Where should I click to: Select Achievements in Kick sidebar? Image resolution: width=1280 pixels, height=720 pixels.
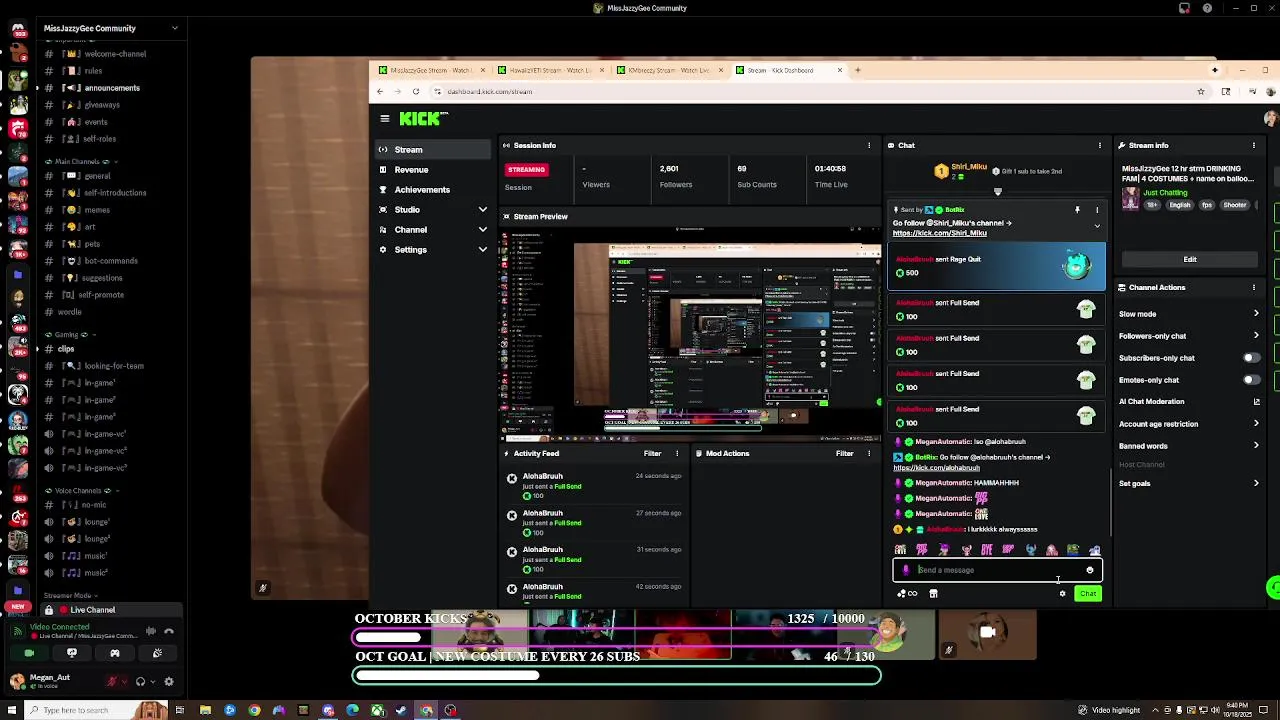432,190
